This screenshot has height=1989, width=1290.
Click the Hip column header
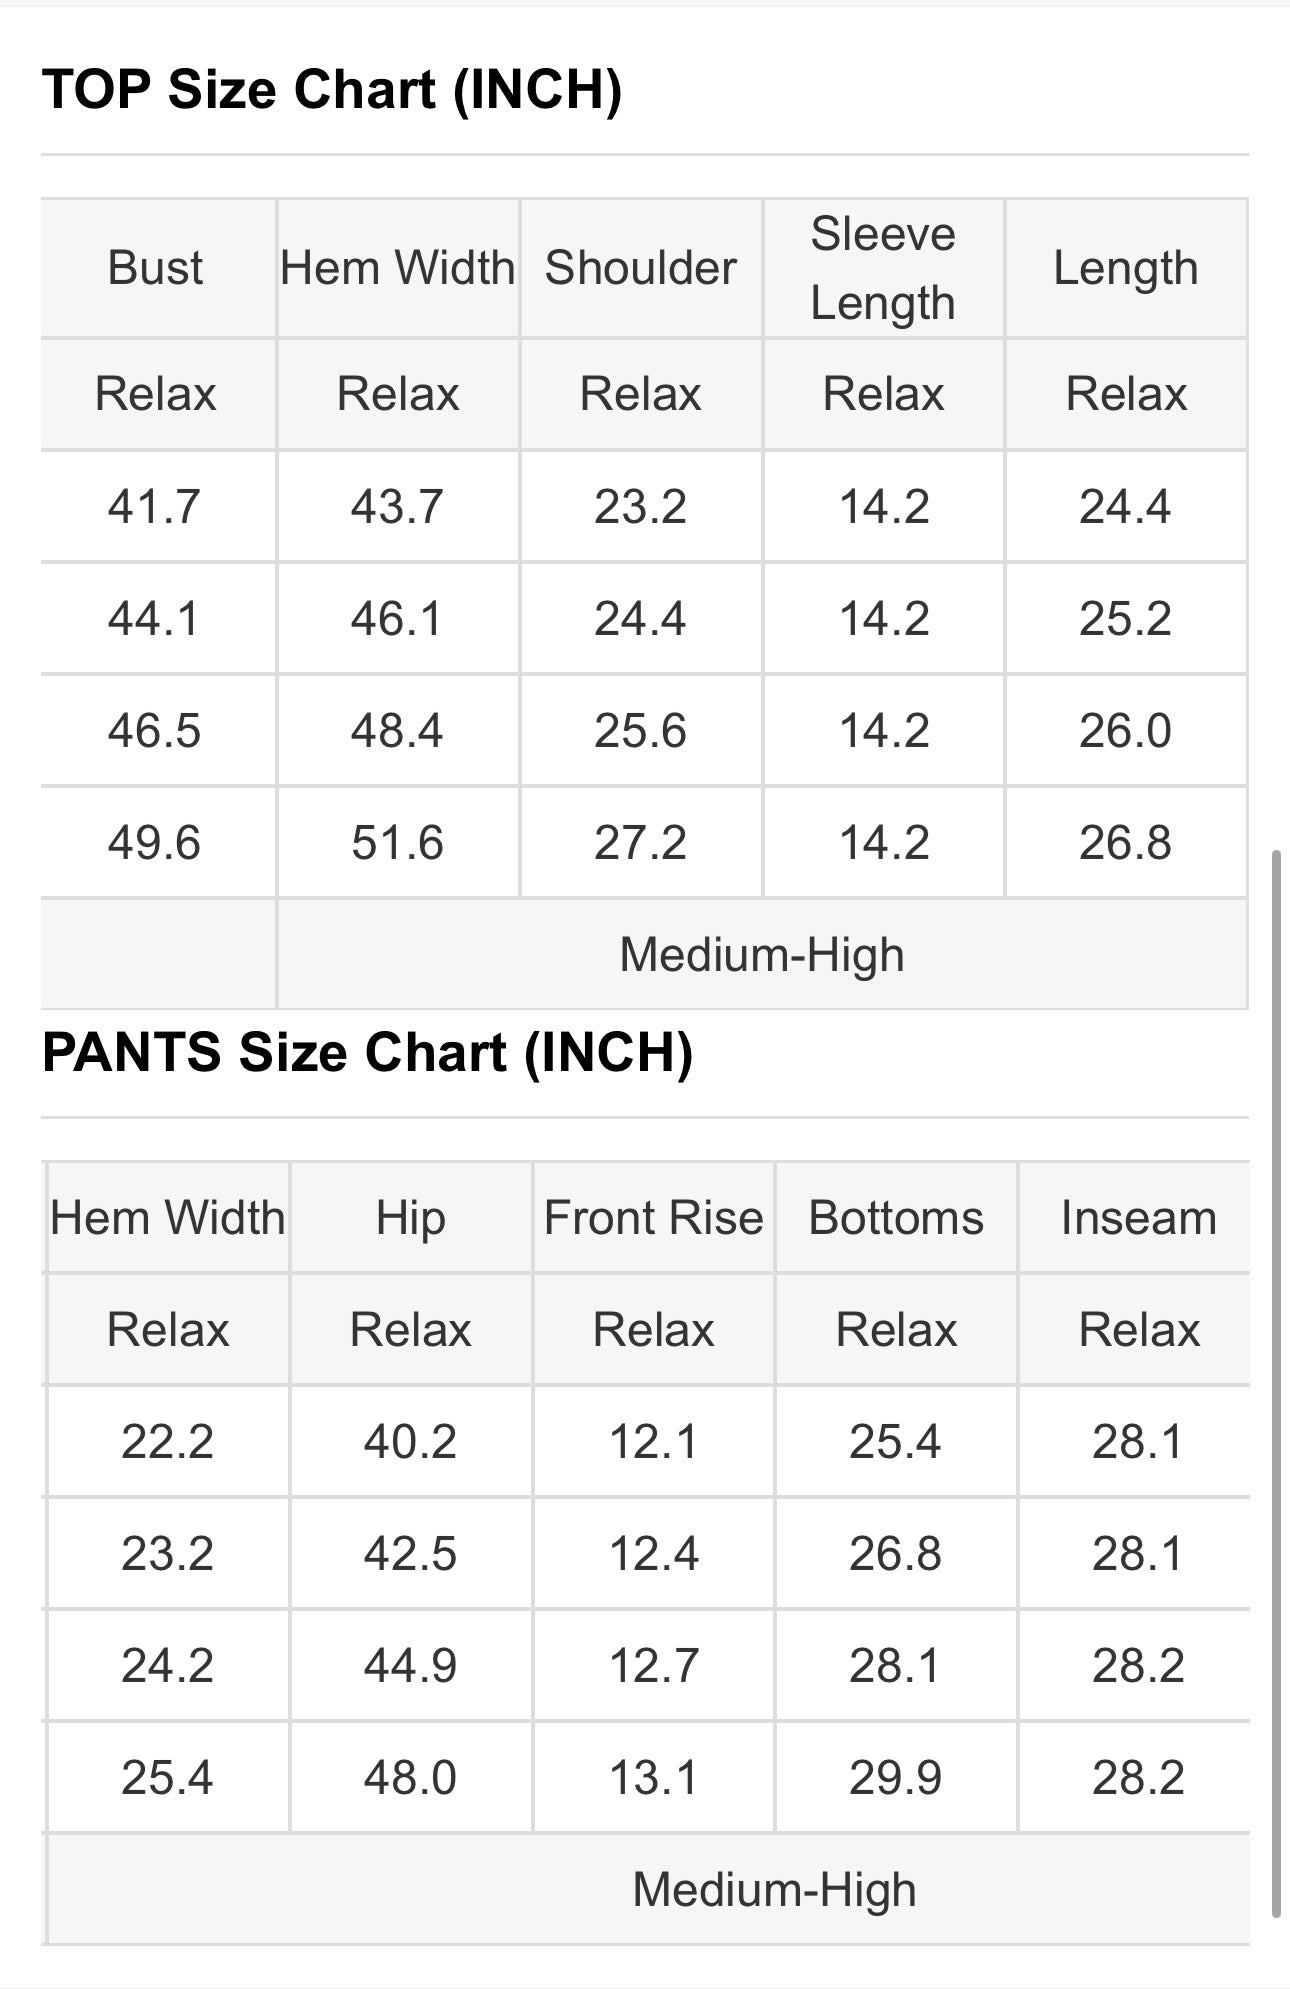coord(411,1218)
